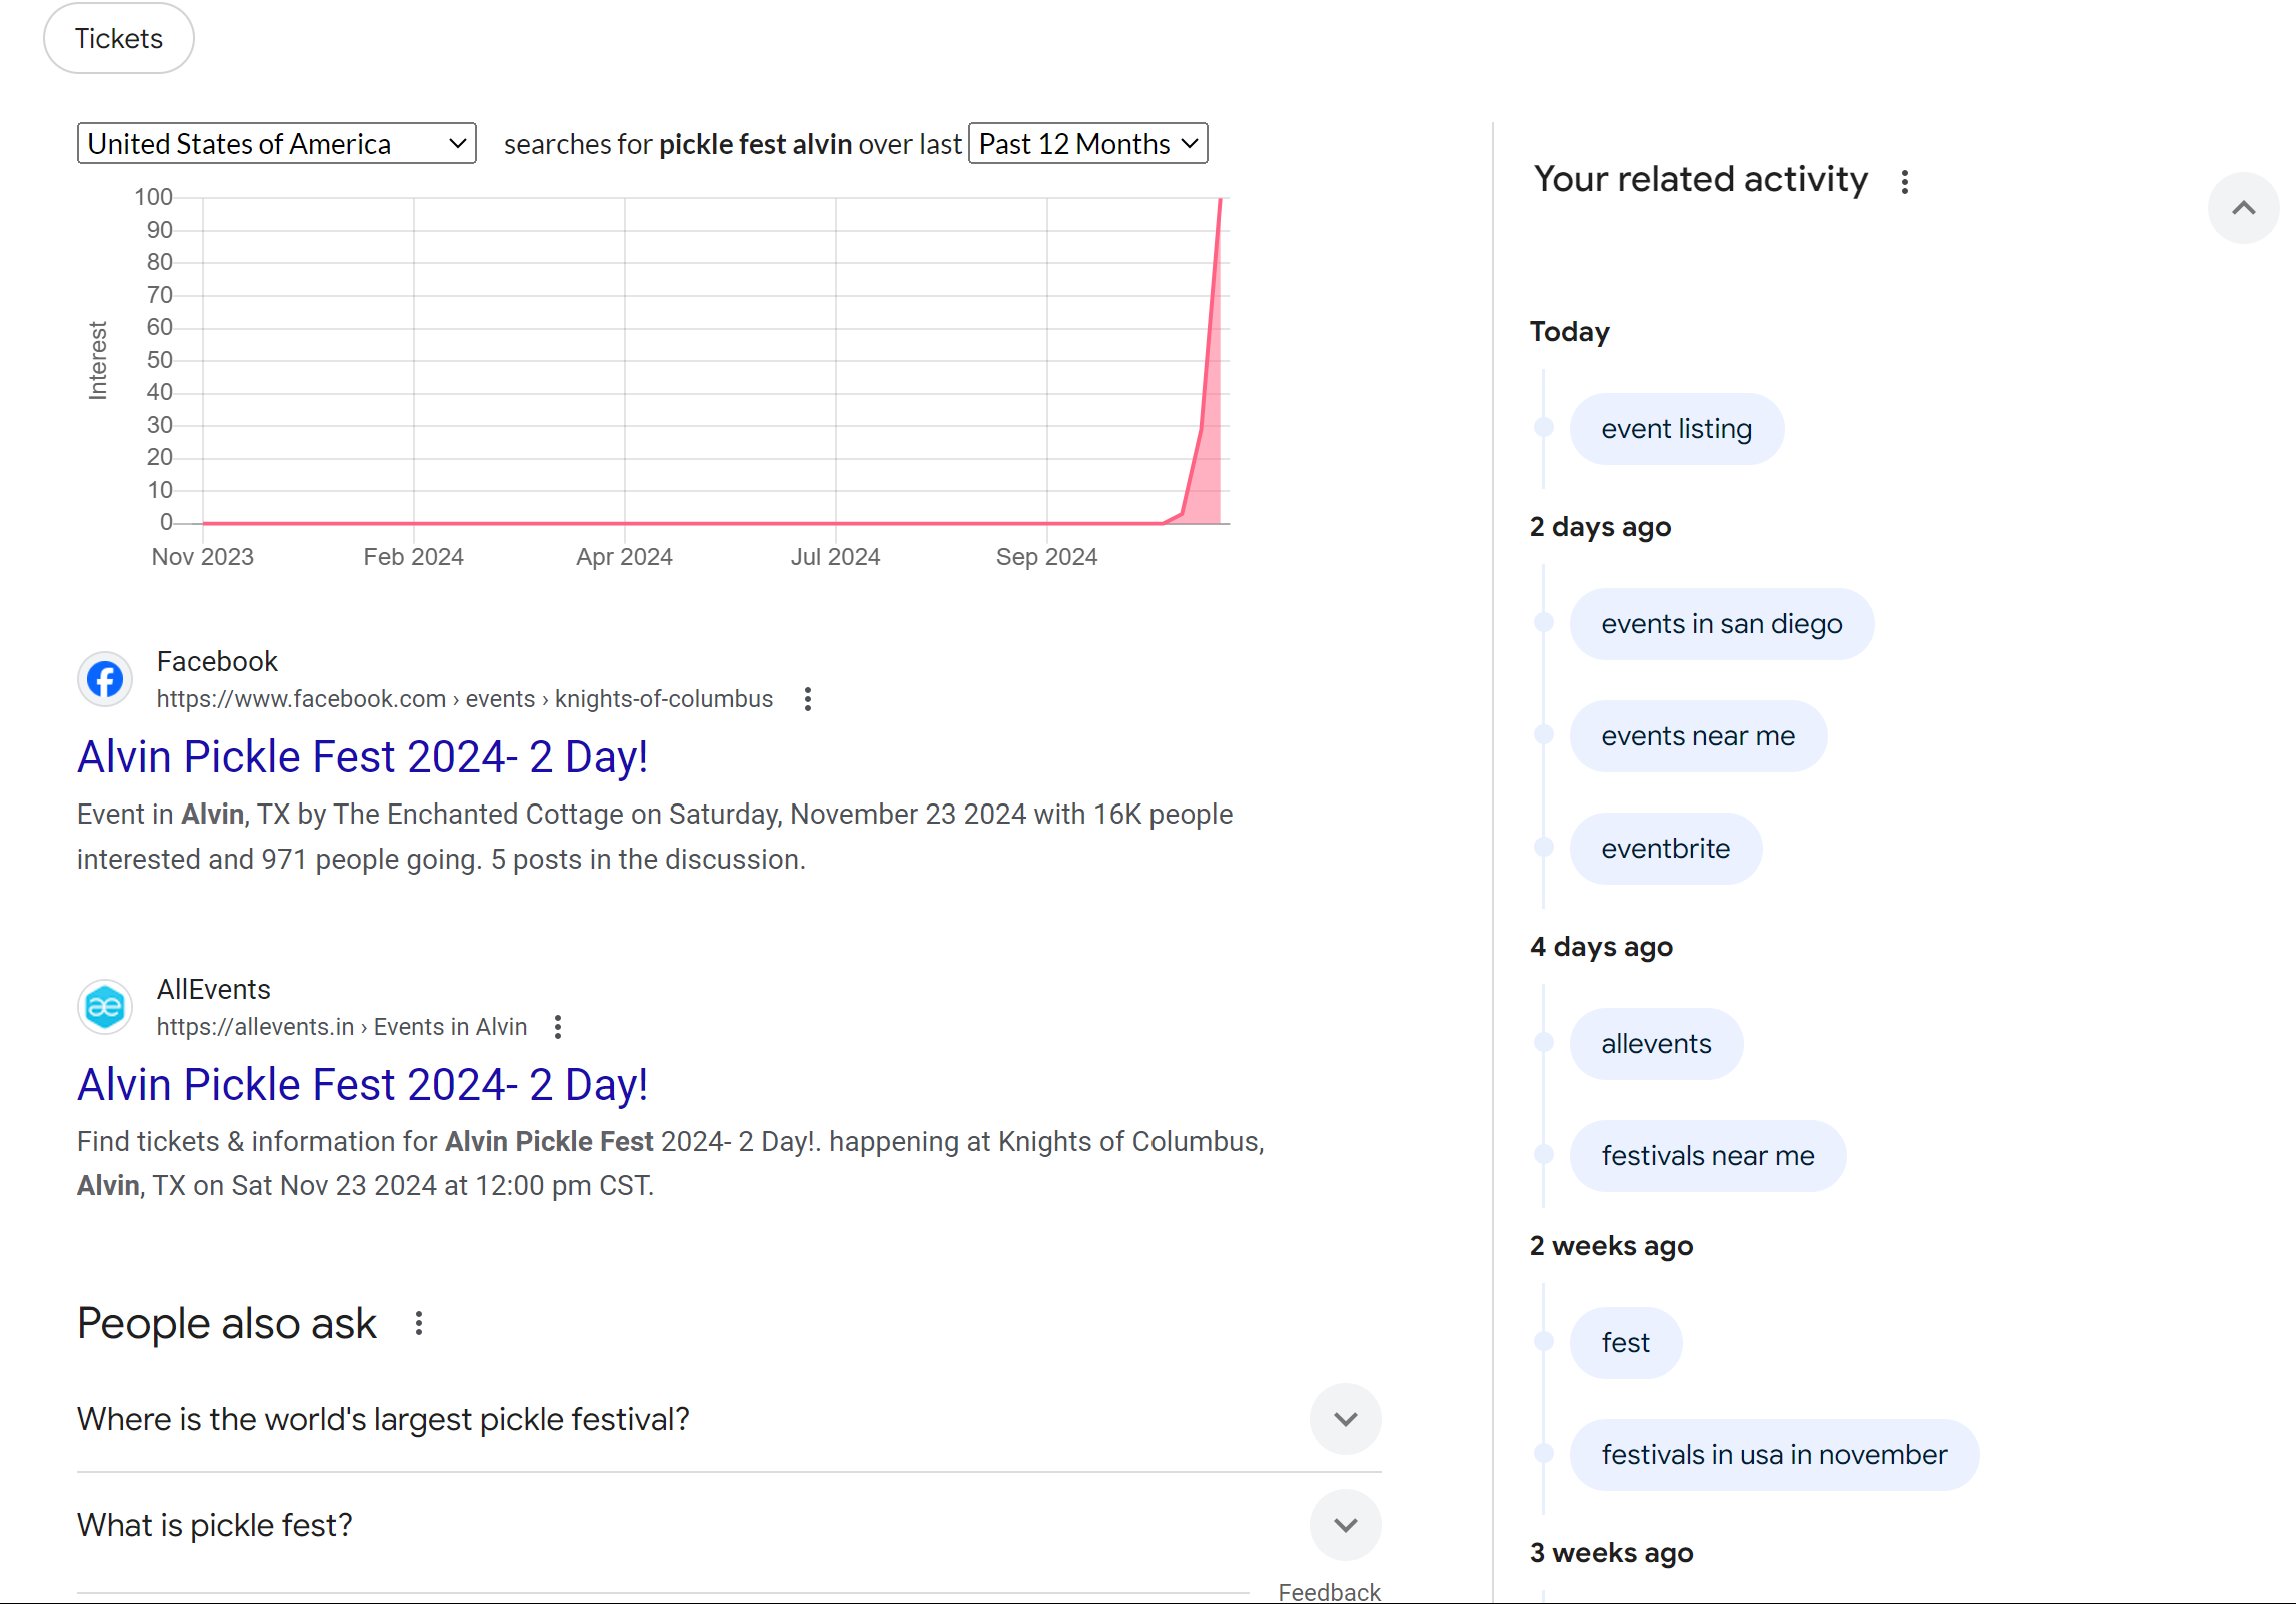2296x1604 pixels.
Task: Click the Feedback link
Action: (1329, 1590)
